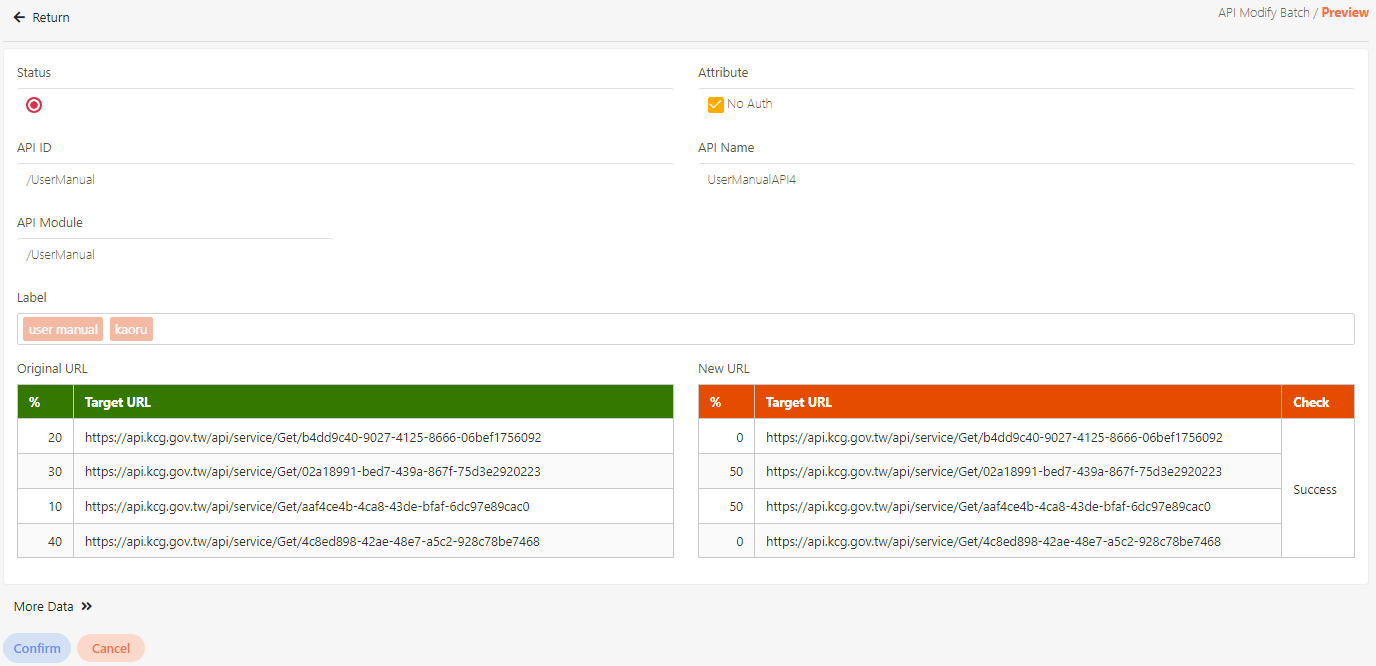The height and width of the screenshot is (666, 1376).
Task: Click the 'user manual' label tag
Action: coord(63,329)
